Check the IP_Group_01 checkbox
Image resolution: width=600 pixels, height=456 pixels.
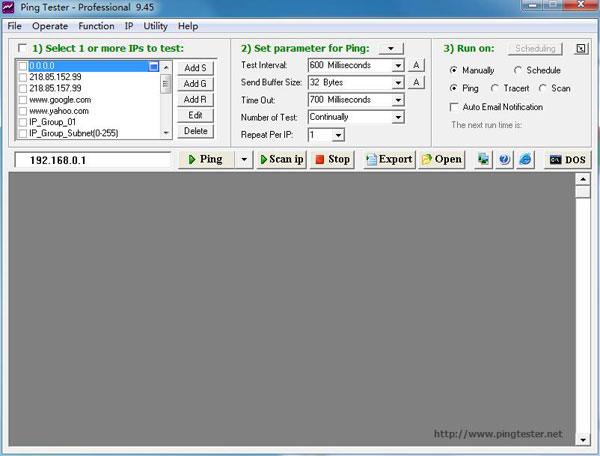tap(23, 122)
